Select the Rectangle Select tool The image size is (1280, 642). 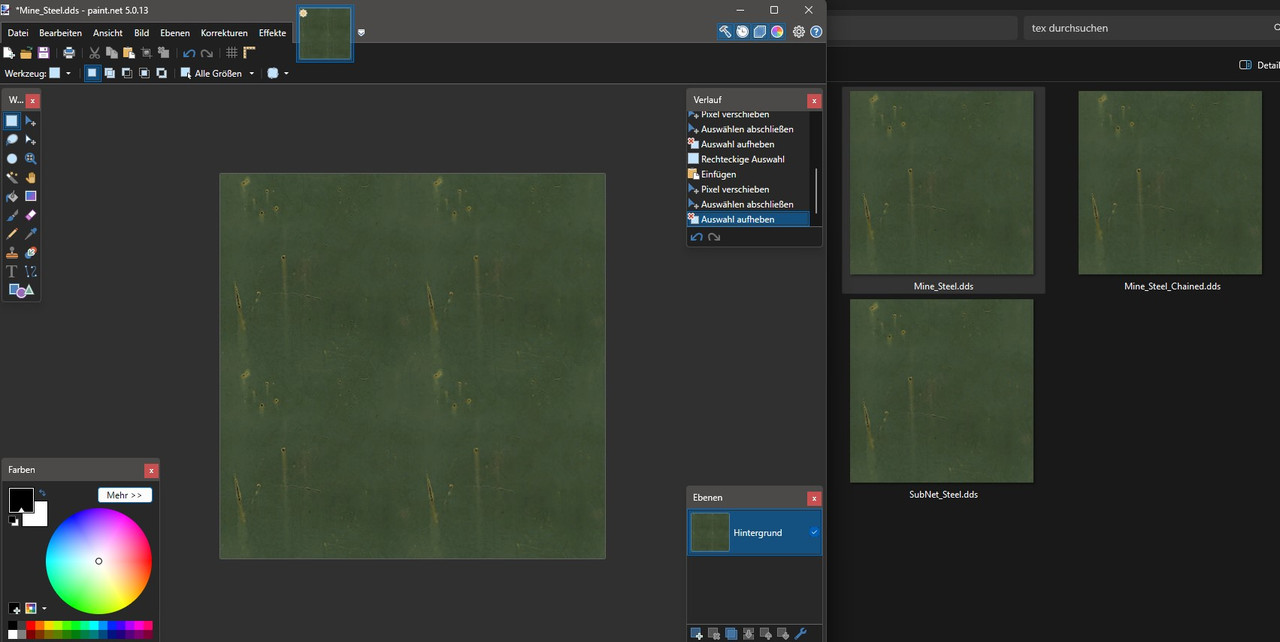point(12,121)
